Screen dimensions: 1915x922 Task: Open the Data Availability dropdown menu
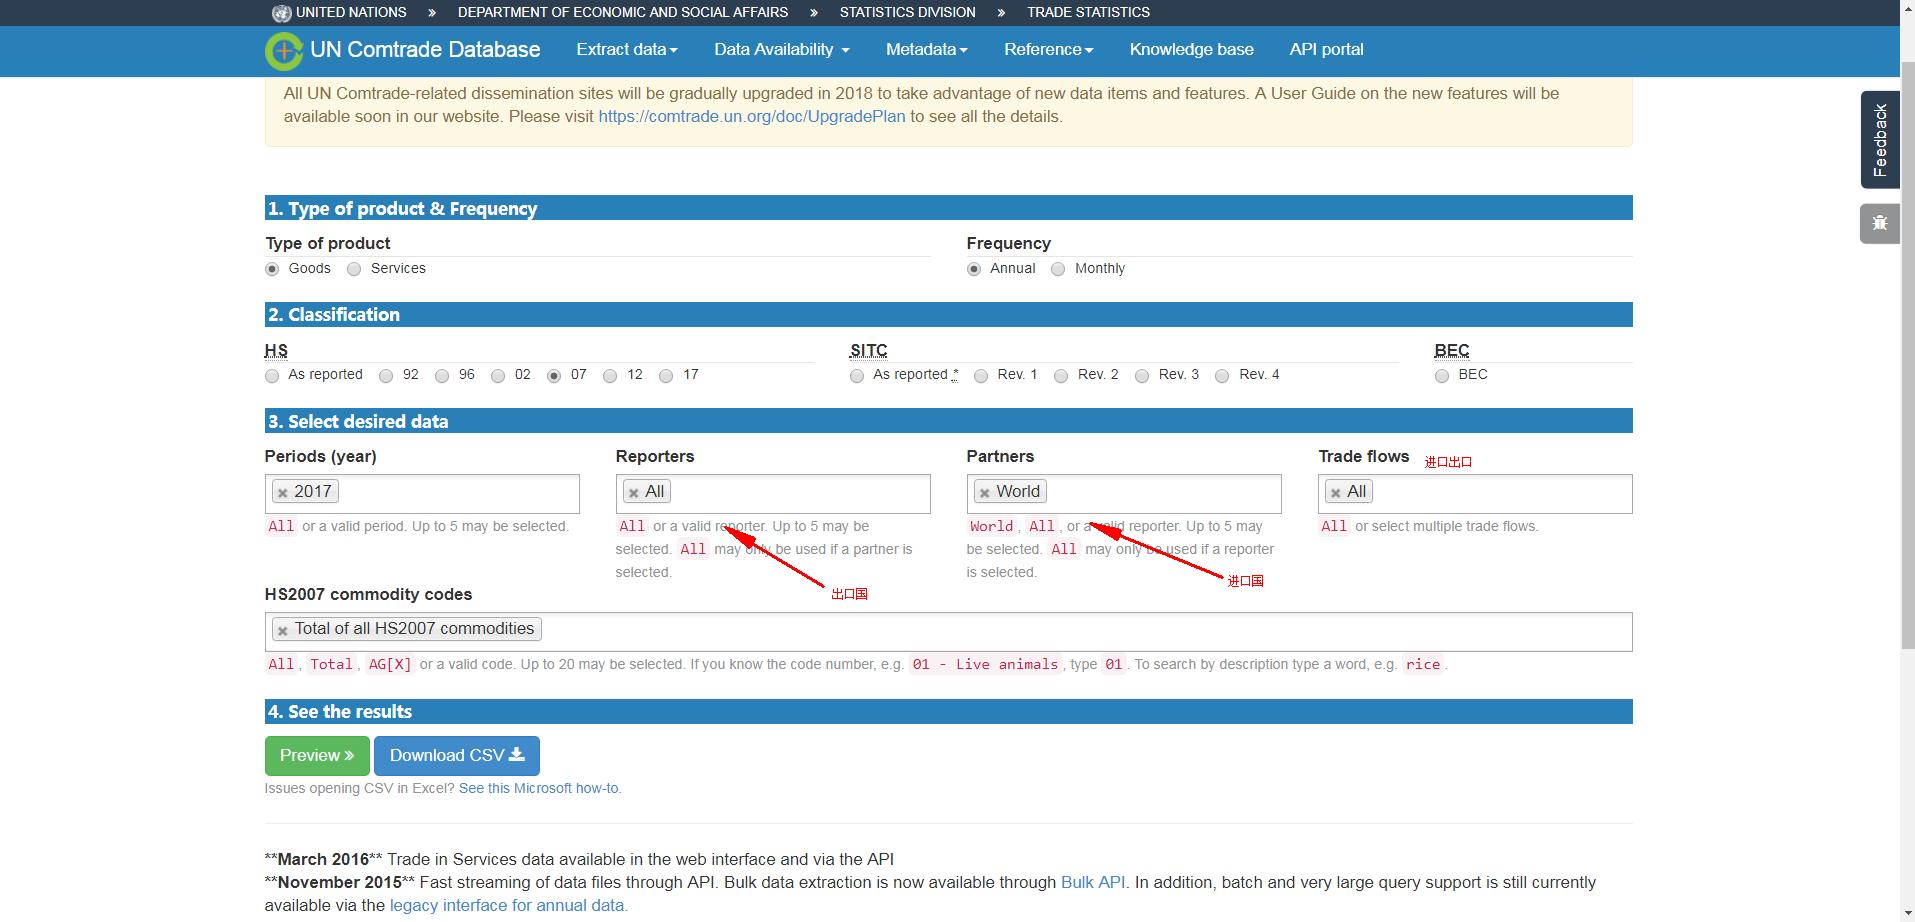tap(782, 50)
